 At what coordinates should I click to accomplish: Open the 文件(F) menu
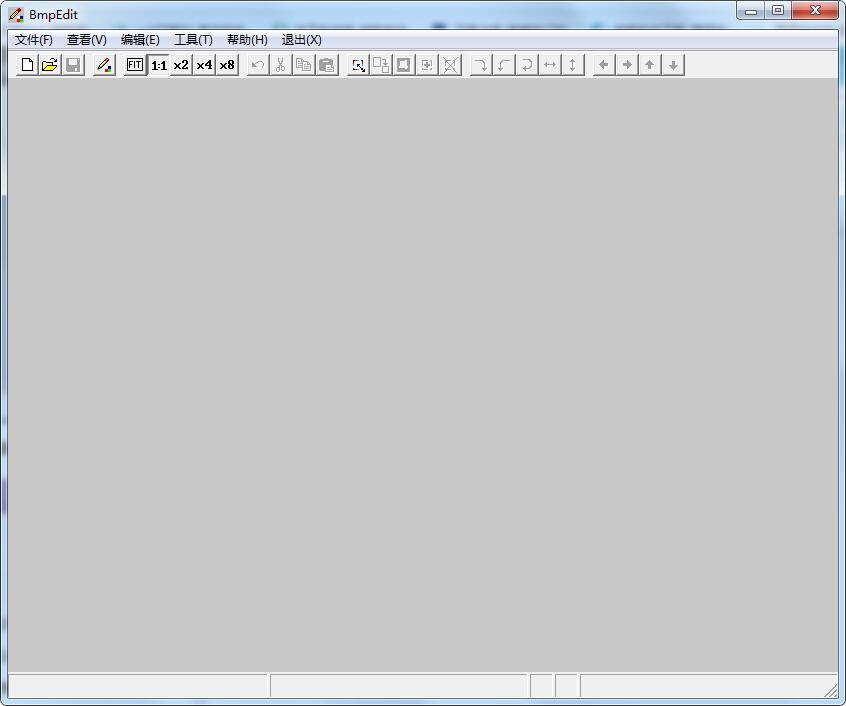pyautogui.click(x=33, y=40)
